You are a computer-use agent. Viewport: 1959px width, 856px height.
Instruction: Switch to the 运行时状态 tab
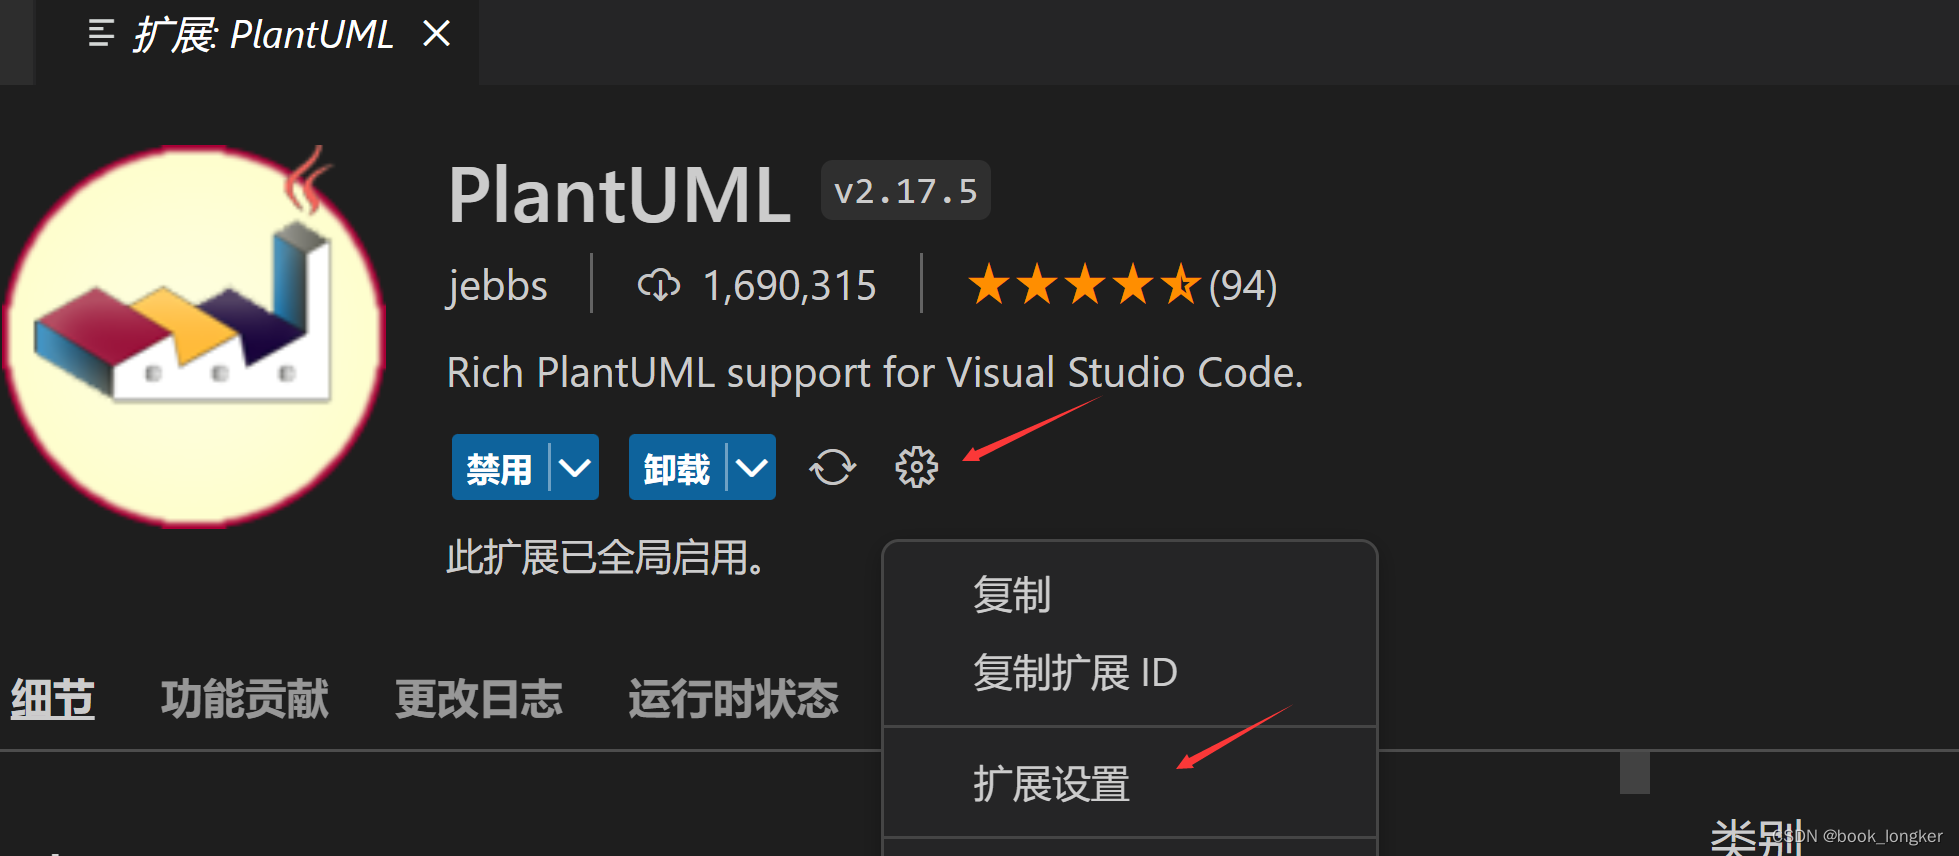[x=734, y=699]
